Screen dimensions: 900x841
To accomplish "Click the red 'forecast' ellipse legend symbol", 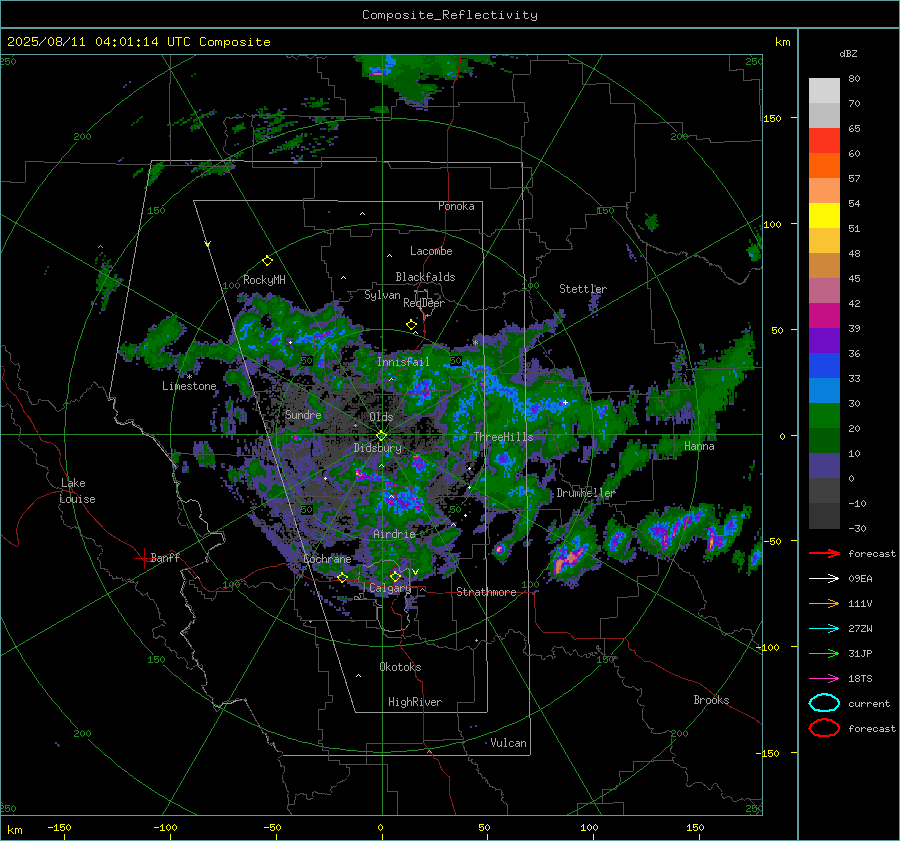I will (x=824, y=728).
